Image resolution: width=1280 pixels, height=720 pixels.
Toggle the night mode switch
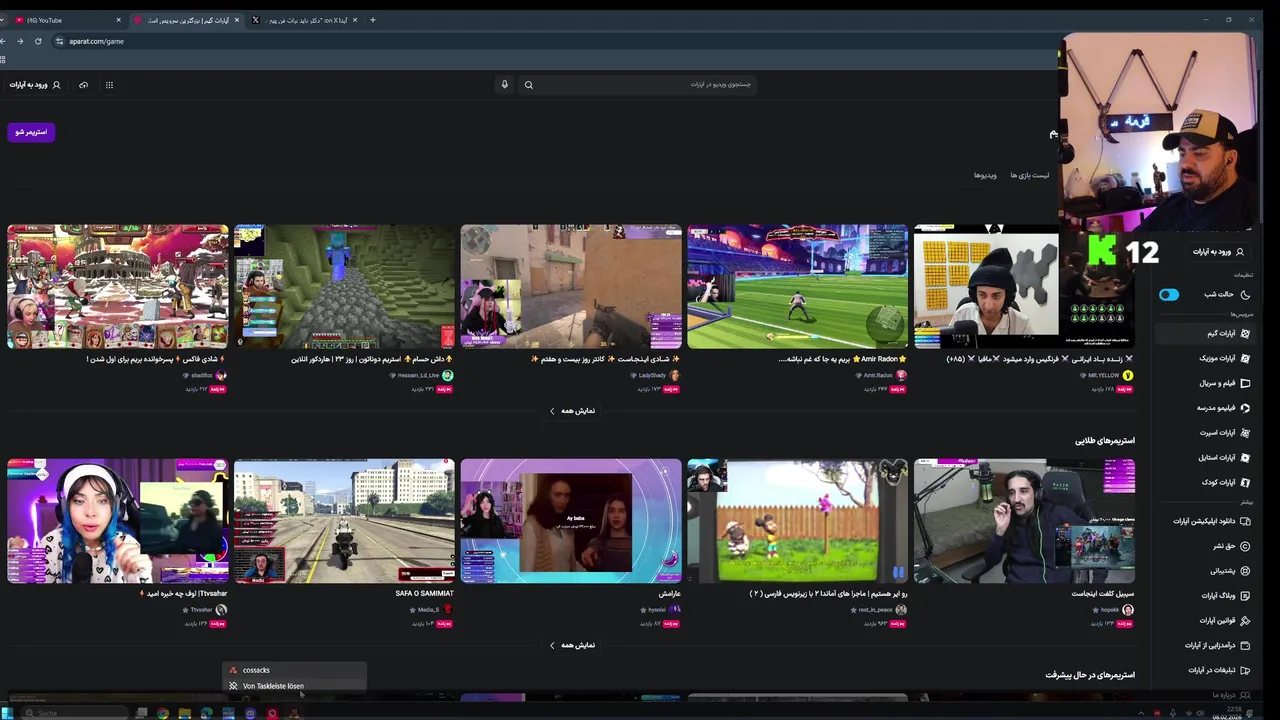(x=1169, y=295)
